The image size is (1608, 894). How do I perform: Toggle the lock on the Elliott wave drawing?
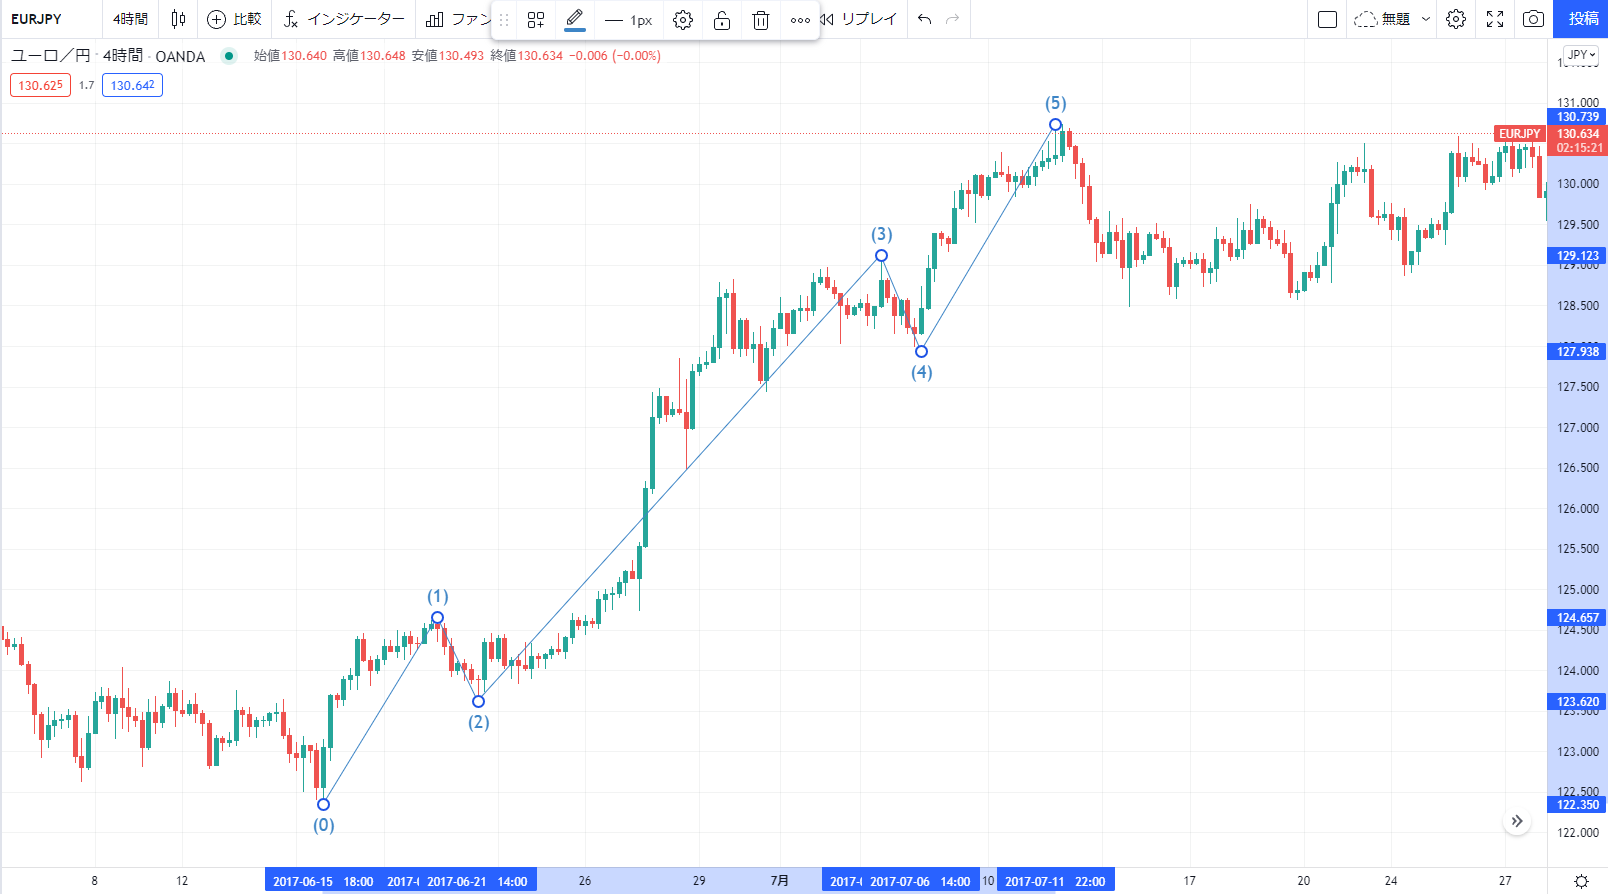pyautogui.click(x=722, y=20)
